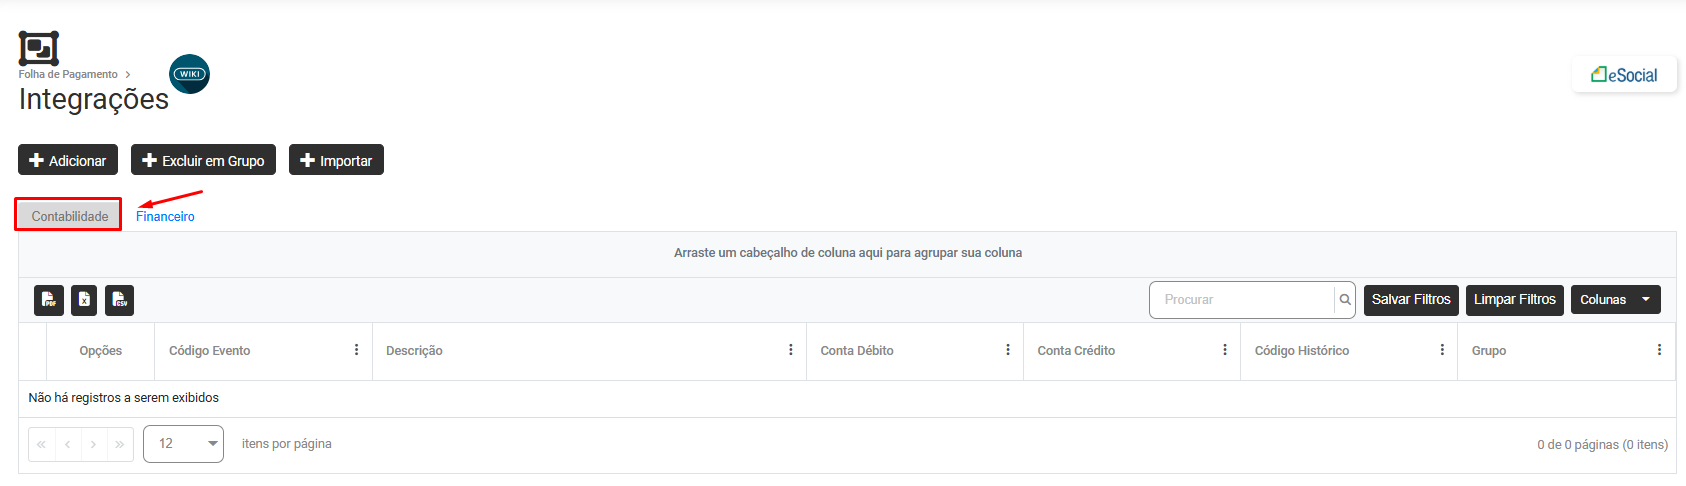Open Código Histórico column menu
Image resolution: width=1686 pixels, height=486 pixels.
1441,350
